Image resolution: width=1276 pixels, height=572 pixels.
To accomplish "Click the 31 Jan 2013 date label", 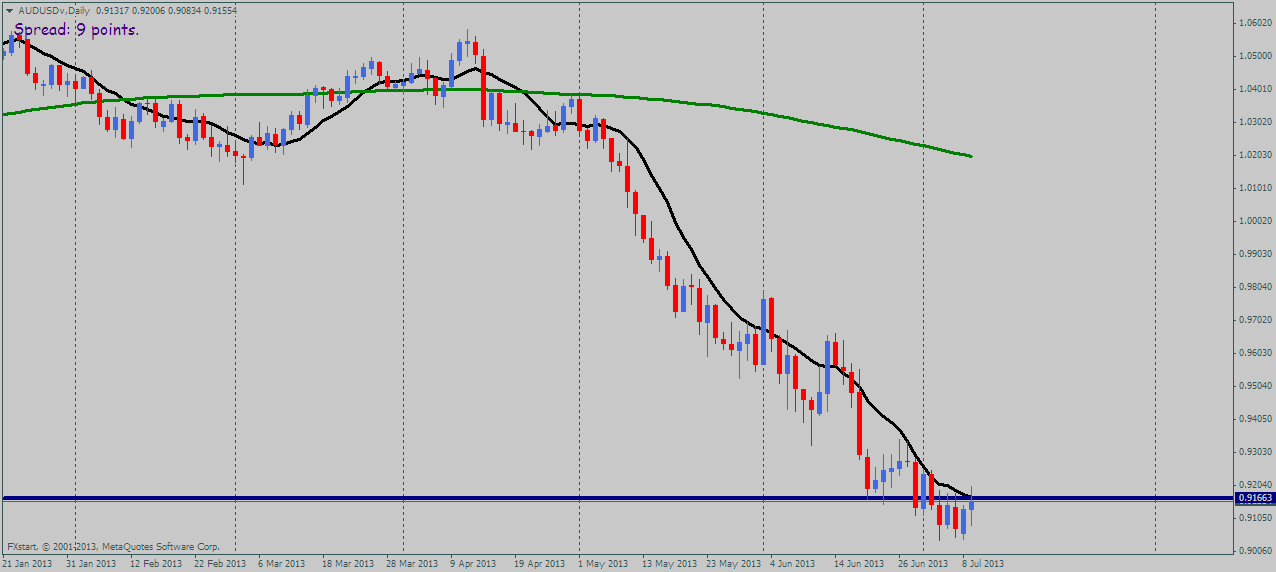I will click(x=91, y=564).
